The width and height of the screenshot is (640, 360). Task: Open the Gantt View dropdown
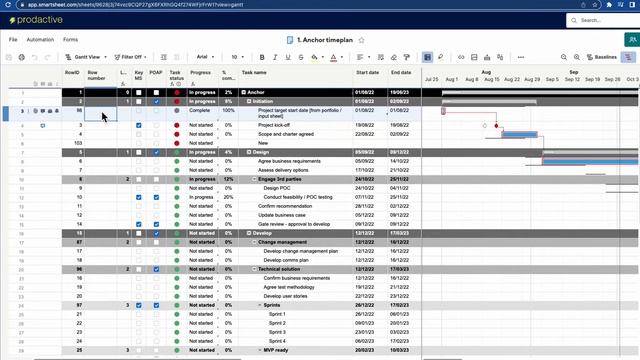[x=86, y=57]
